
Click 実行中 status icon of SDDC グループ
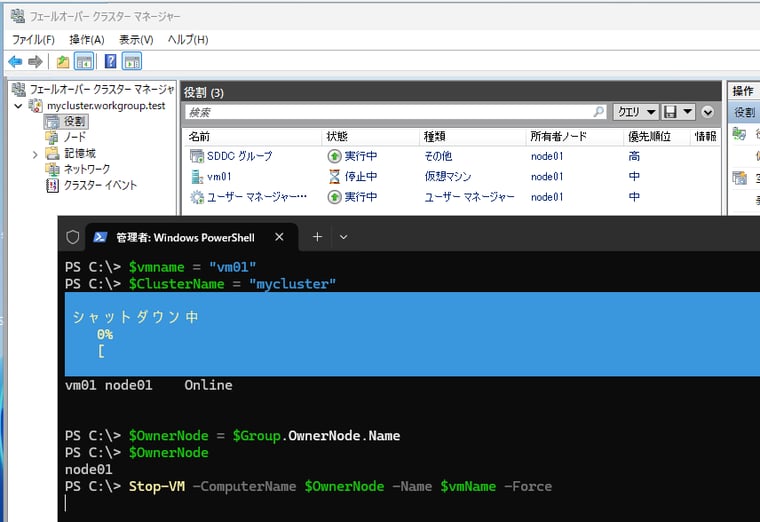[x=334, y=156]
